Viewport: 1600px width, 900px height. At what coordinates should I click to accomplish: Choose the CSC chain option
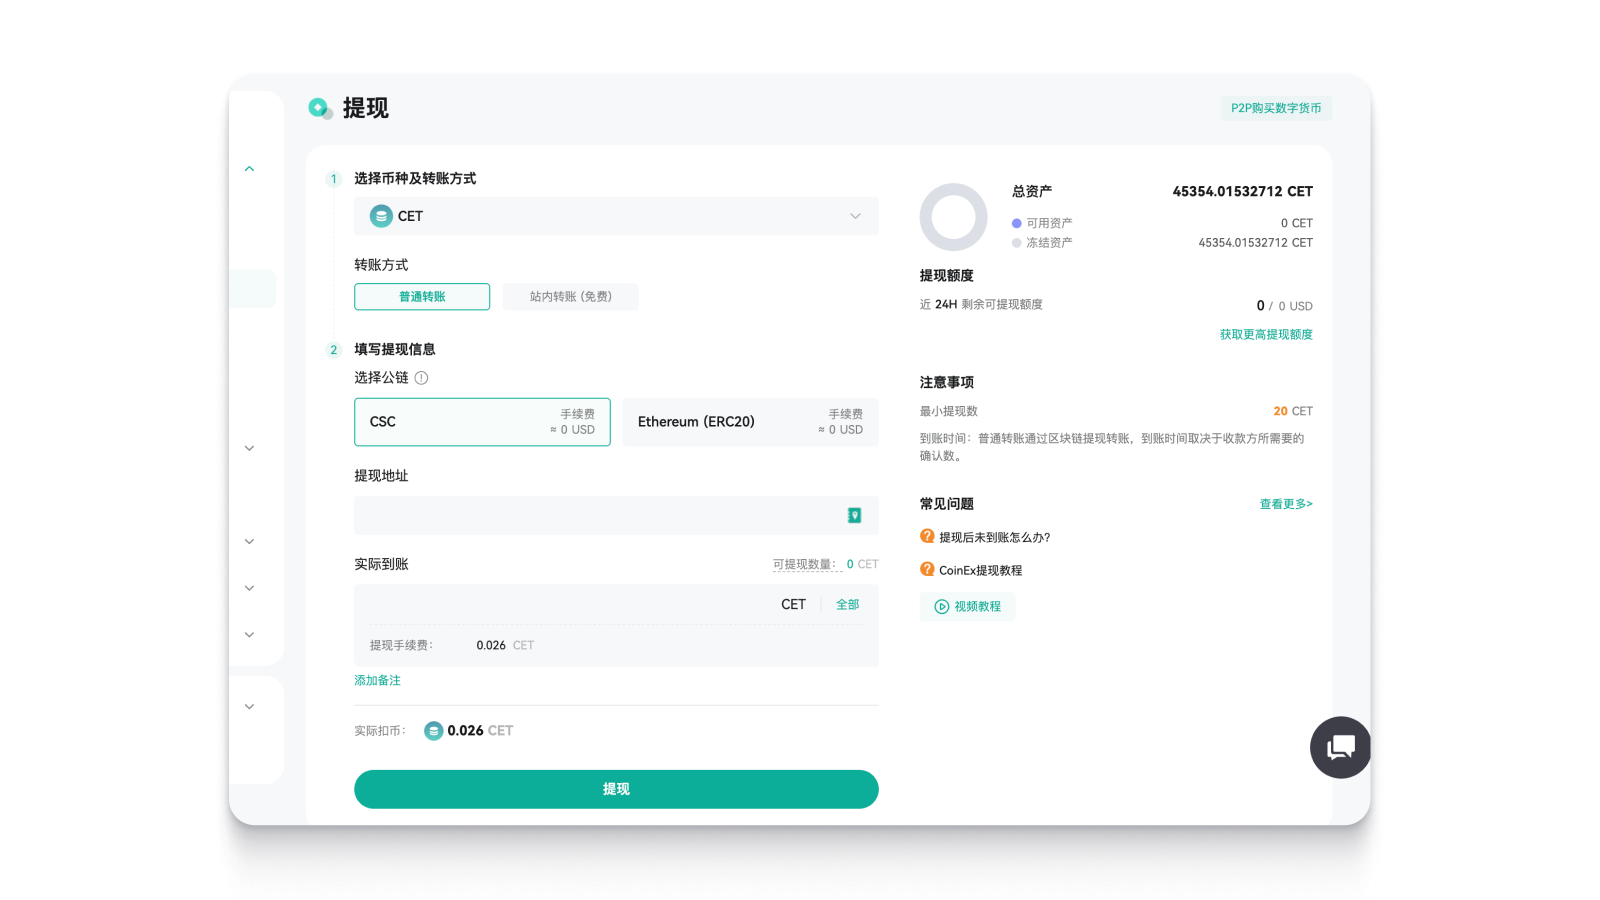tap(482, 422)
